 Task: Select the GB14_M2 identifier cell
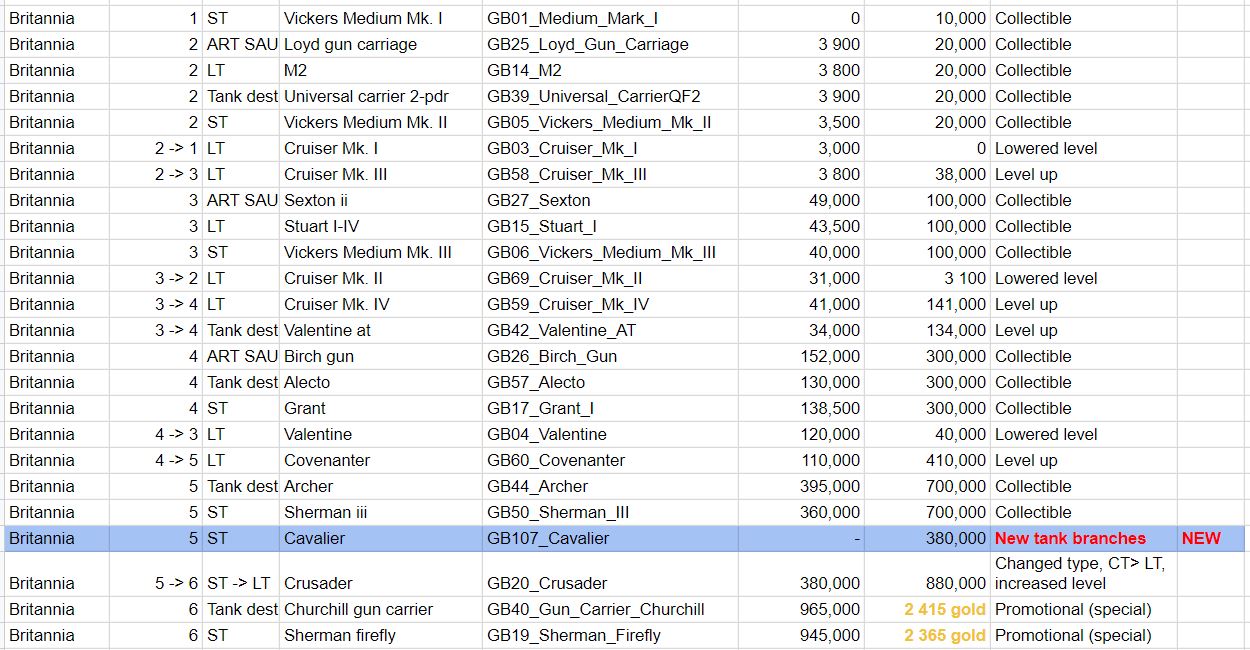(610, 70)
